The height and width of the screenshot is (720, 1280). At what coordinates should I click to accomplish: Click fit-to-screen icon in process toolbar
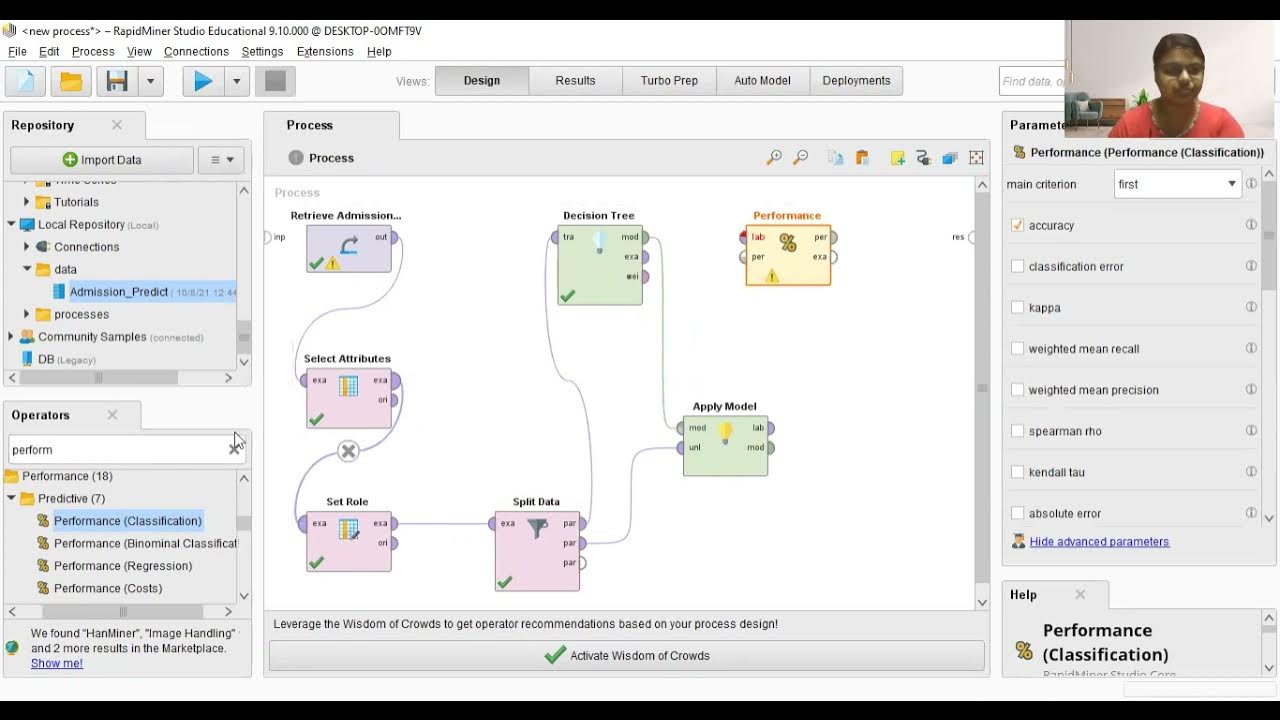[x=976, y=158]
